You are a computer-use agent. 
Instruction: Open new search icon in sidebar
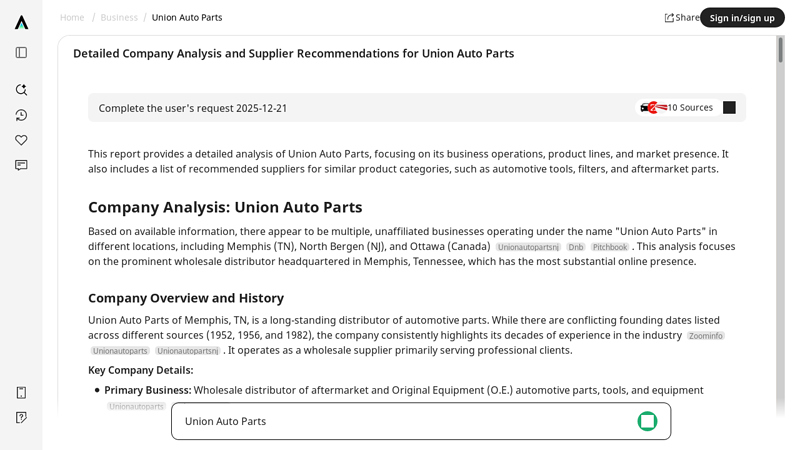[x=21, y=90]
